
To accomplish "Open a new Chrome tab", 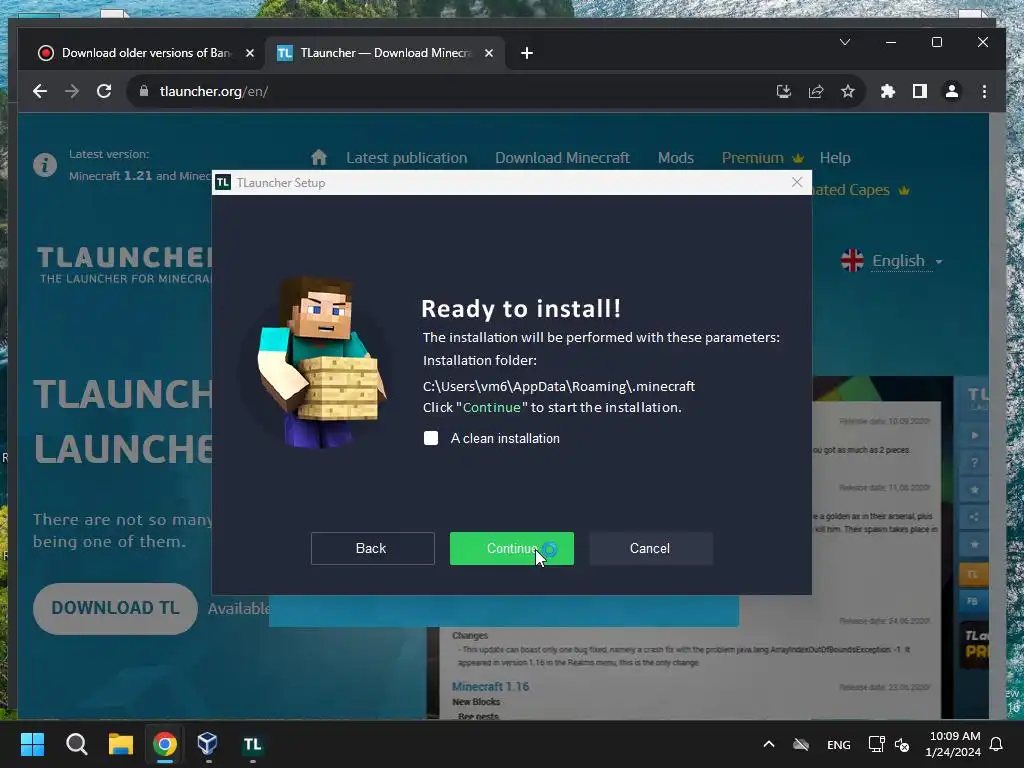I will (x=527, y=53).
